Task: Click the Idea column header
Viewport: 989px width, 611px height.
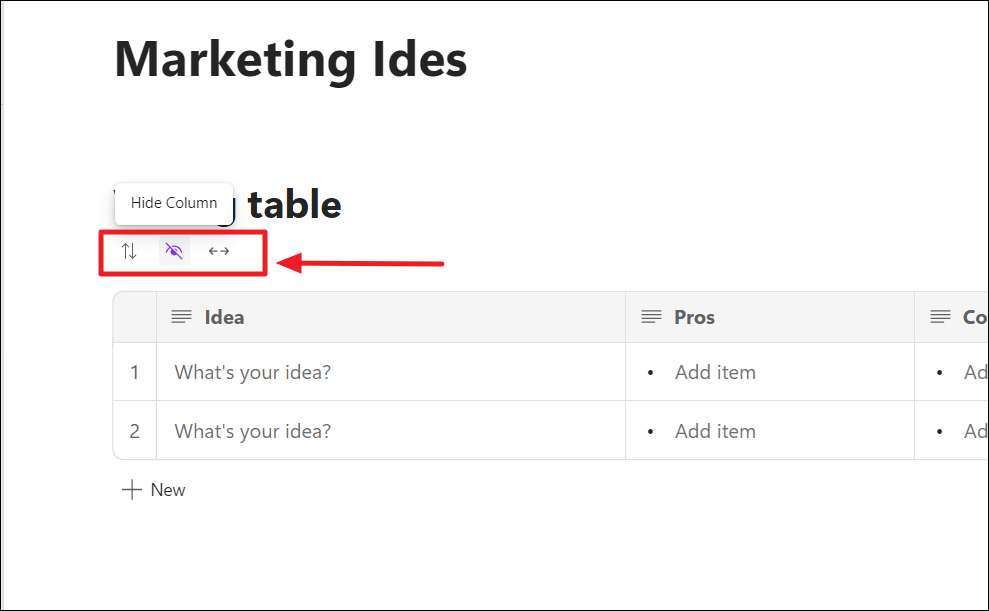Action: [225, 317]
